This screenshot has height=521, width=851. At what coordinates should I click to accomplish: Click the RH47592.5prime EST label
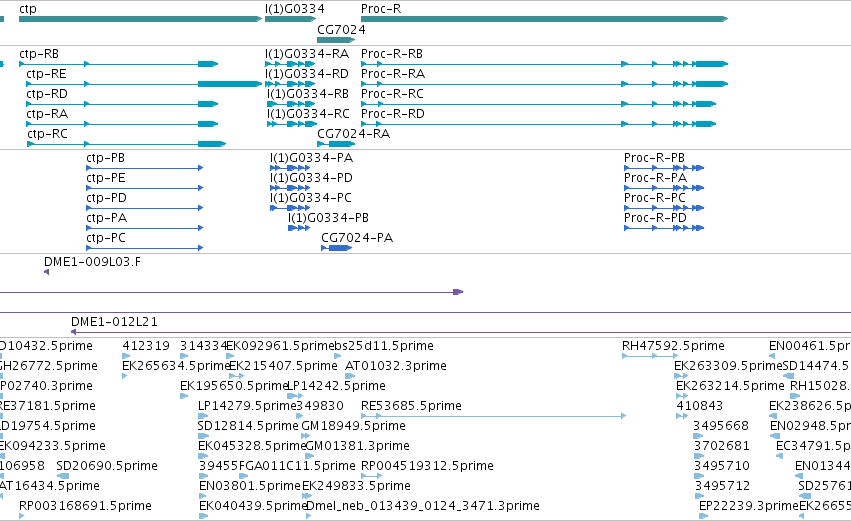pyautogui.click(x=673, y=346)
